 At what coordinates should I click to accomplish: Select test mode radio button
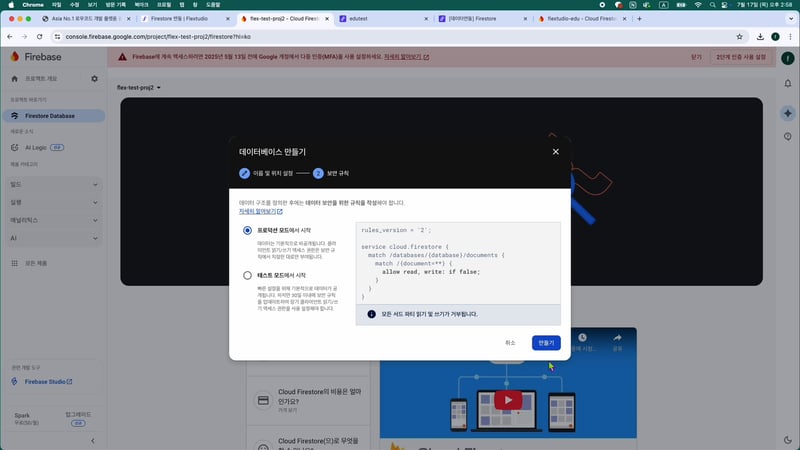coord(247,275)
